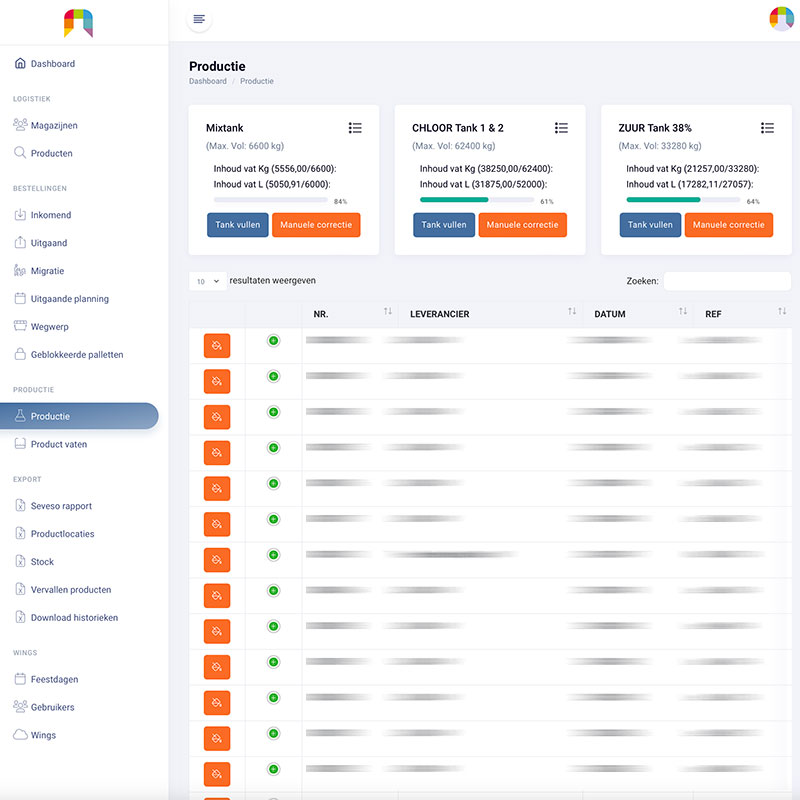Open the results-per-page dropdown
The image size is (800, 800).
(208, 281)
